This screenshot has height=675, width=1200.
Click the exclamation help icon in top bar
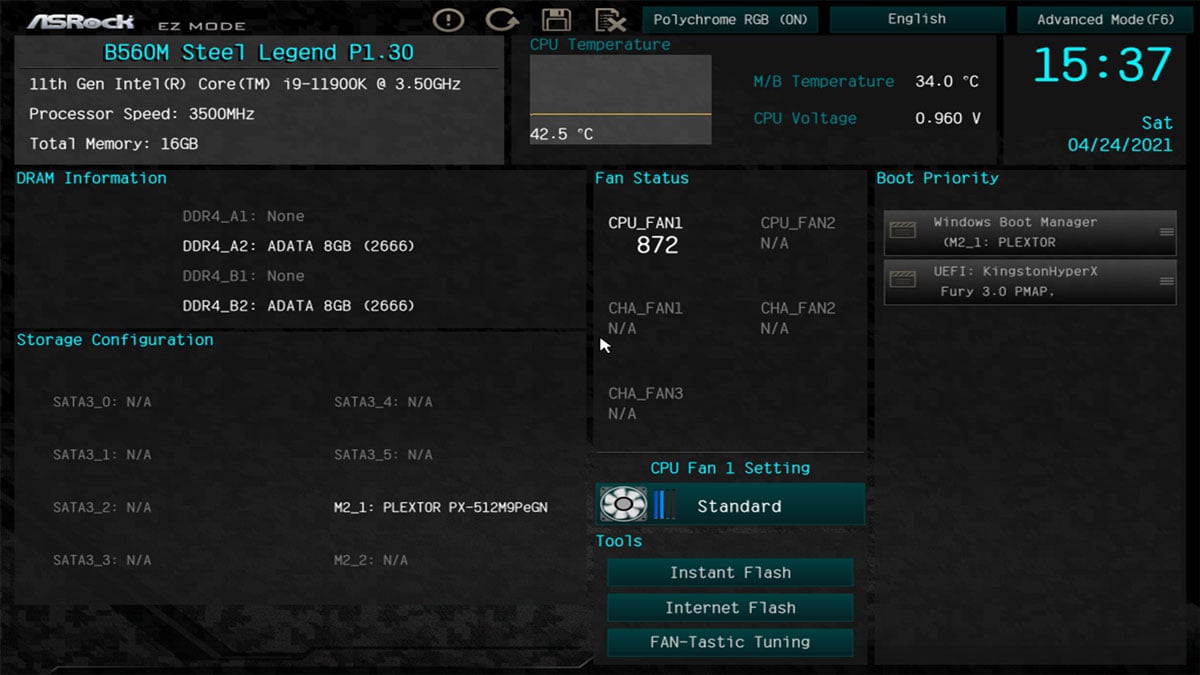click(449, 19)
